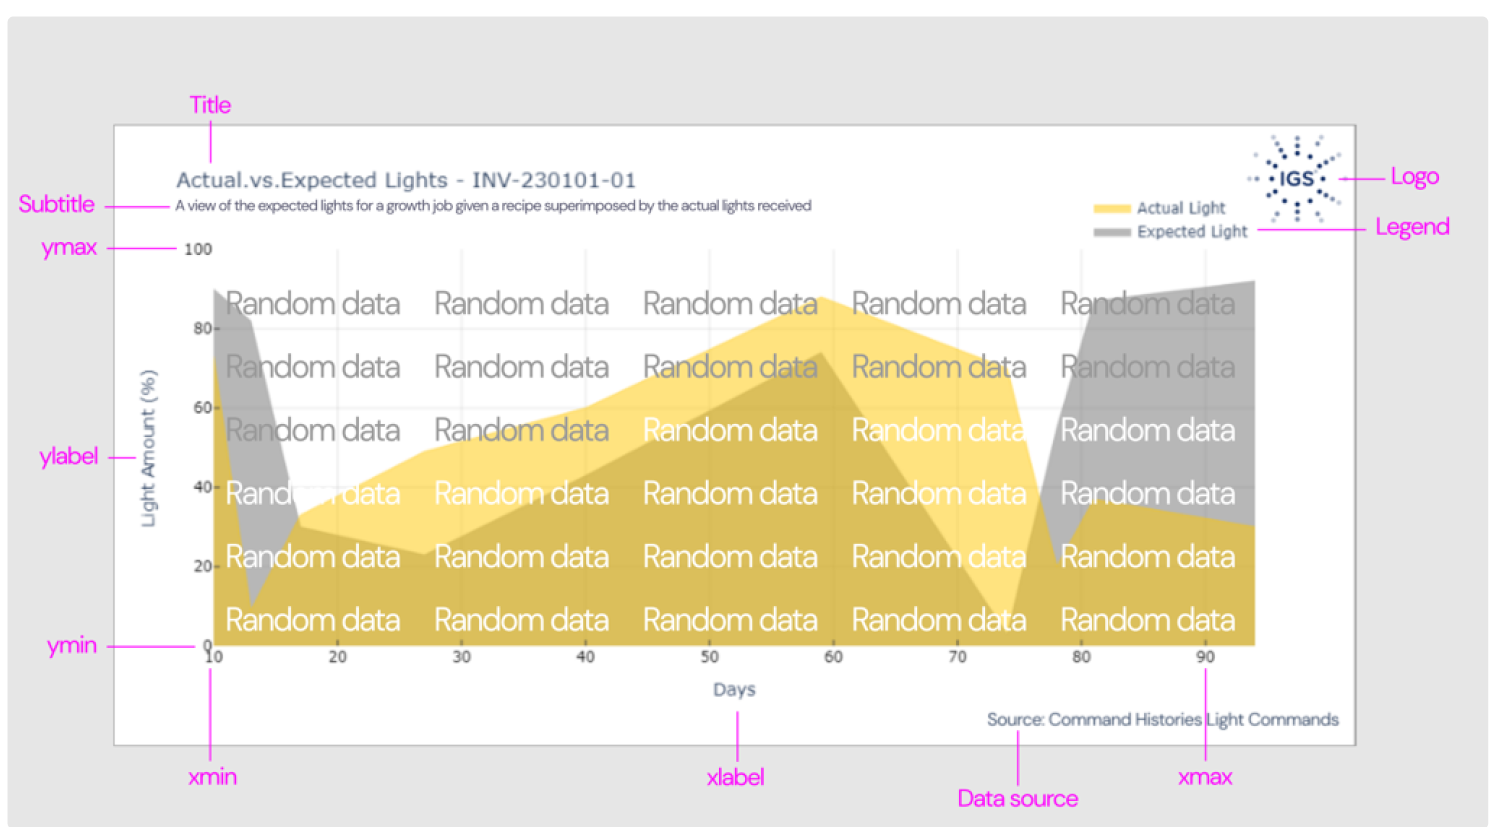Click the Source: Command Histories Light Commands text
Viewport: 1498px width, 840px height.
pos(1162,719)
